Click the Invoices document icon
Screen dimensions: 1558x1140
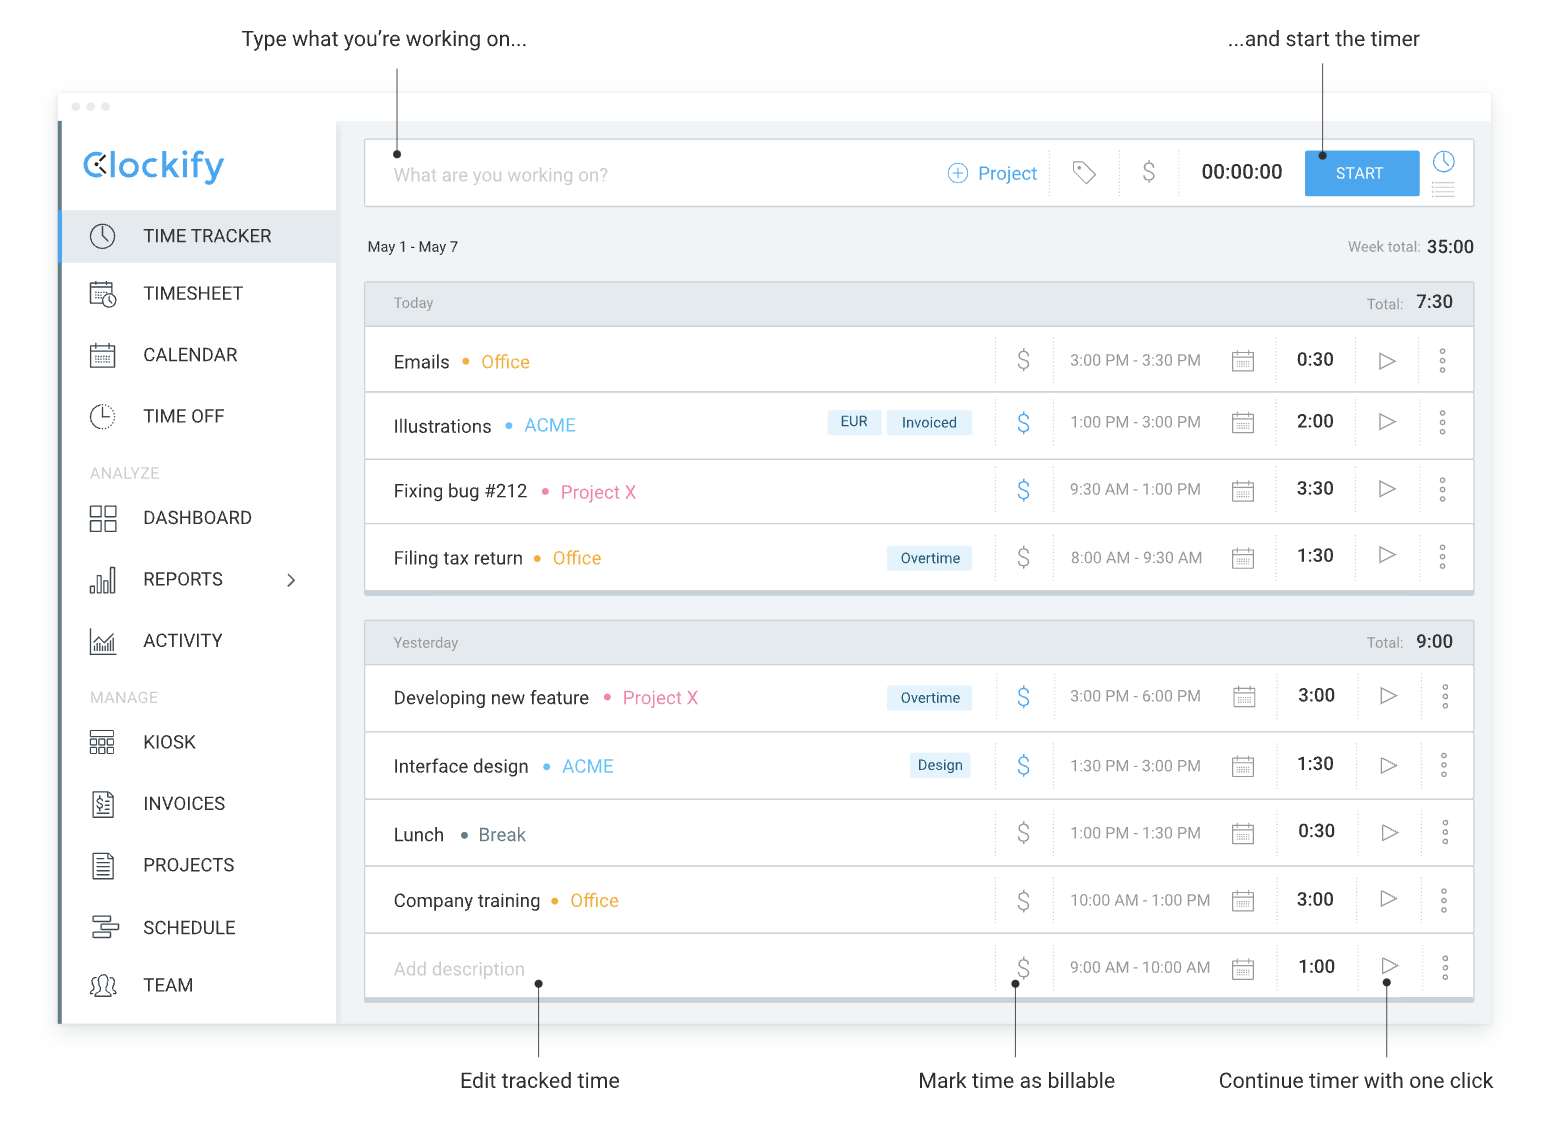pos(103,804)
